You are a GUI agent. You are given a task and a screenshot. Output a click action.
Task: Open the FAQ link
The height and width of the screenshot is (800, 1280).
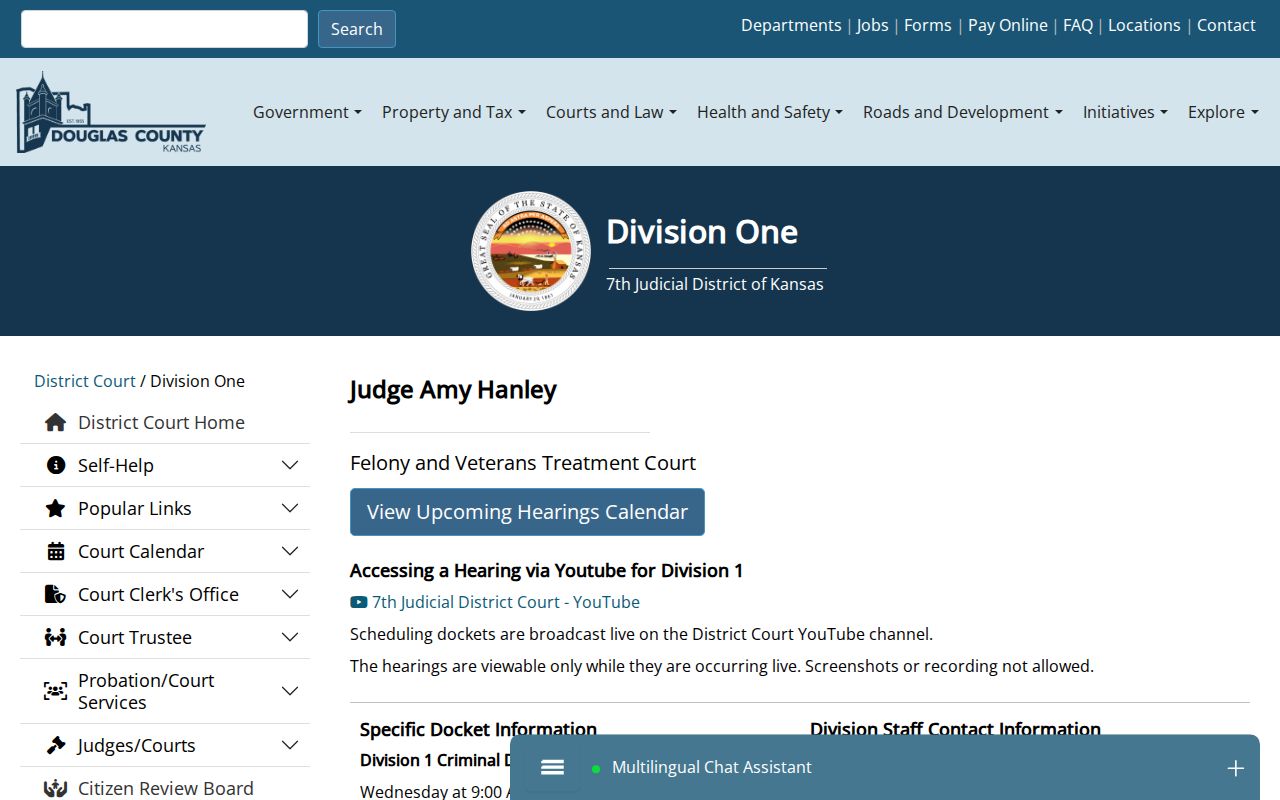tap(1078, 25)
